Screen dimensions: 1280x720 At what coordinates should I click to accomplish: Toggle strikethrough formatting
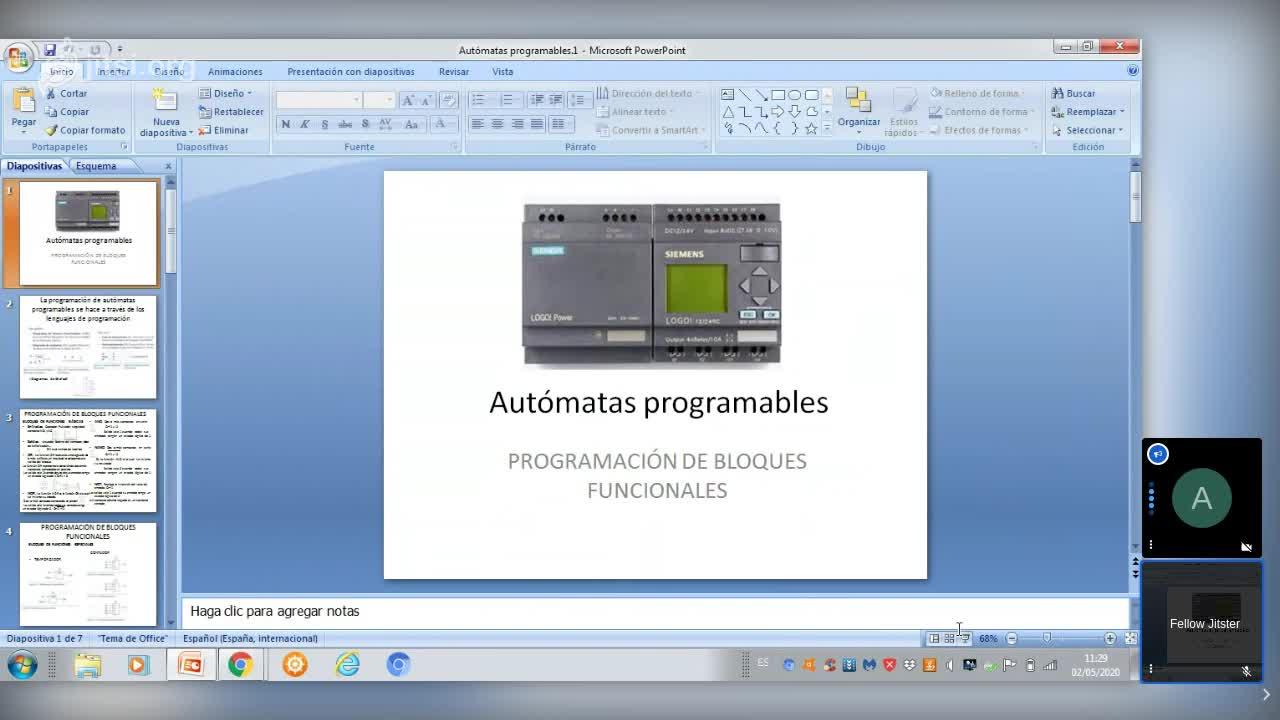pos(345,124)
